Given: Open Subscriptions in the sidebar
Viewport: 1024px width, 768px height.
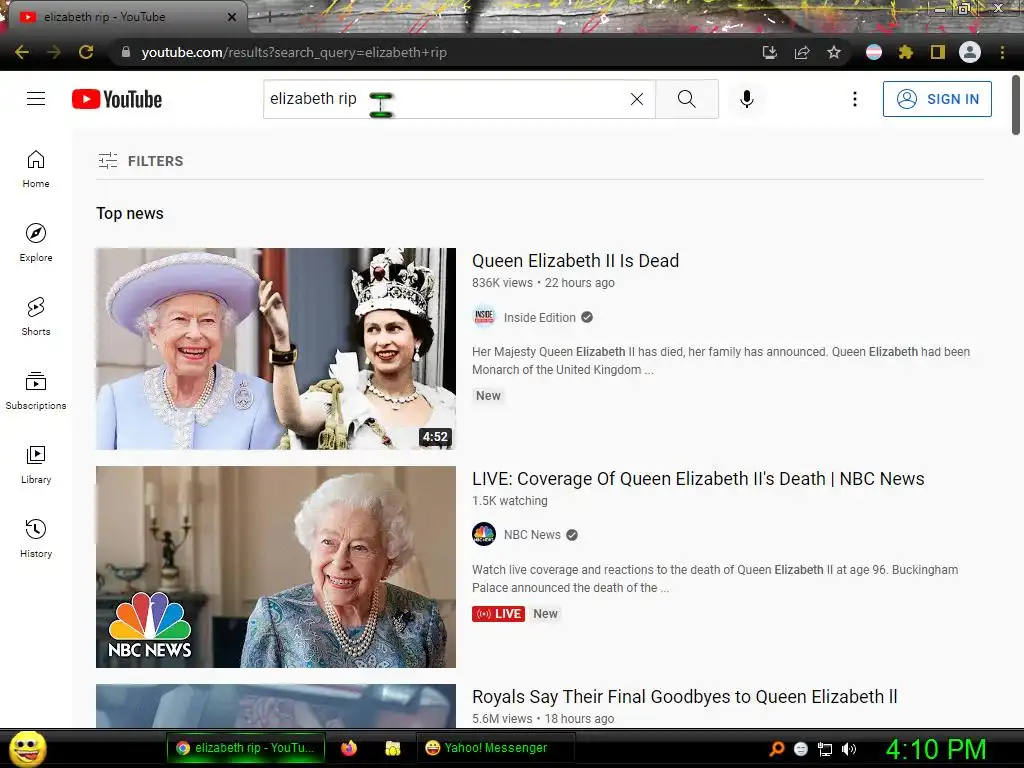Looking at the screenshot, I should pos(36,391).
